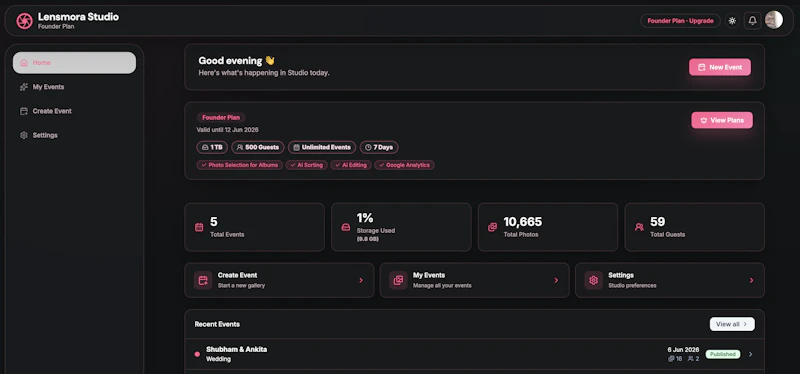Click the Total Guests people icon
Image resolution: width=800 pixels, height=374 pixels.
click(x=639, y=227)
